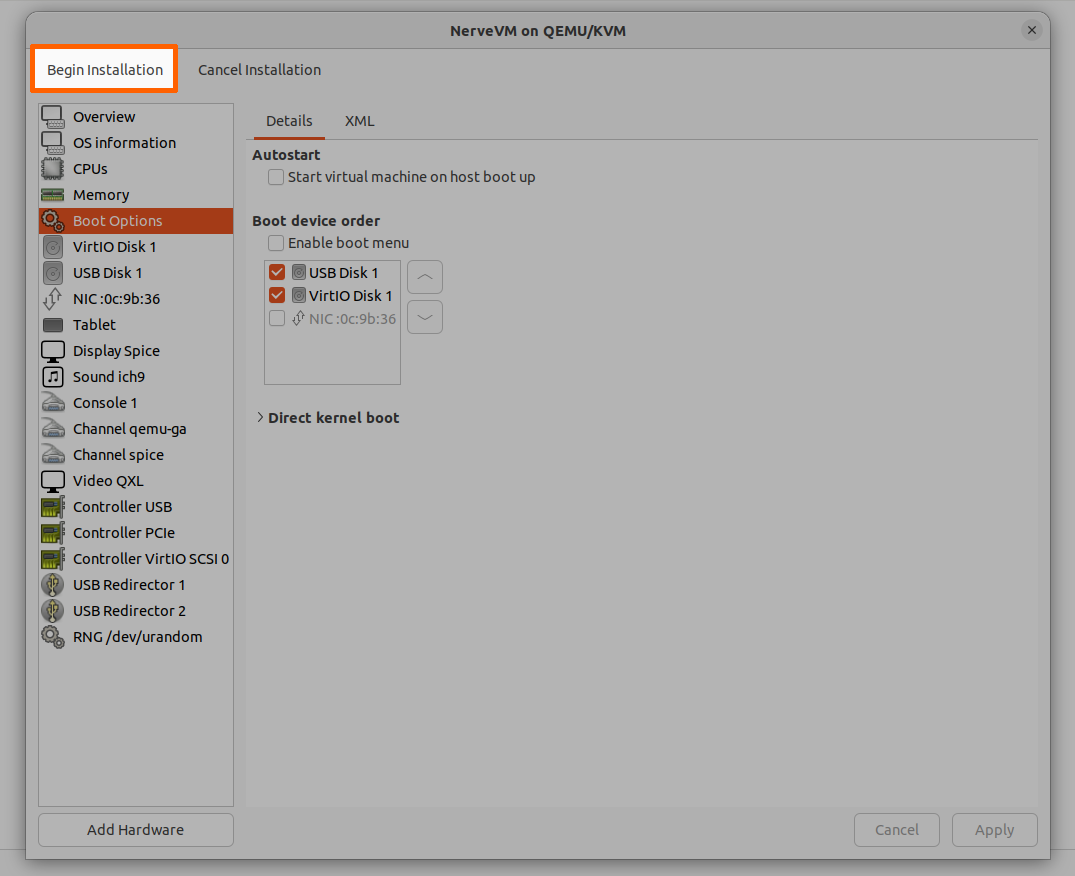Select the CPUs chip icon in sidebar

[53, 169]
